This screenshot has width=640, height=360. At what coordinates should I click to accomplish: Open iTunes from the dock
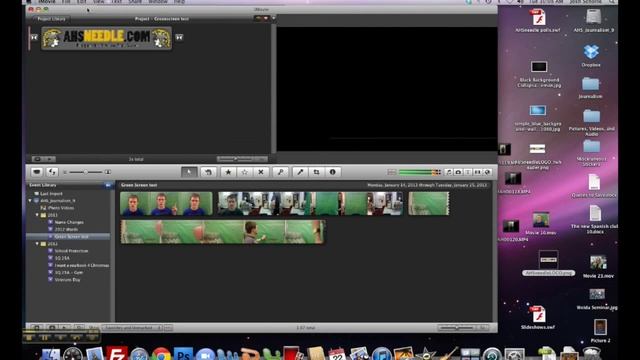pos(382,354)
